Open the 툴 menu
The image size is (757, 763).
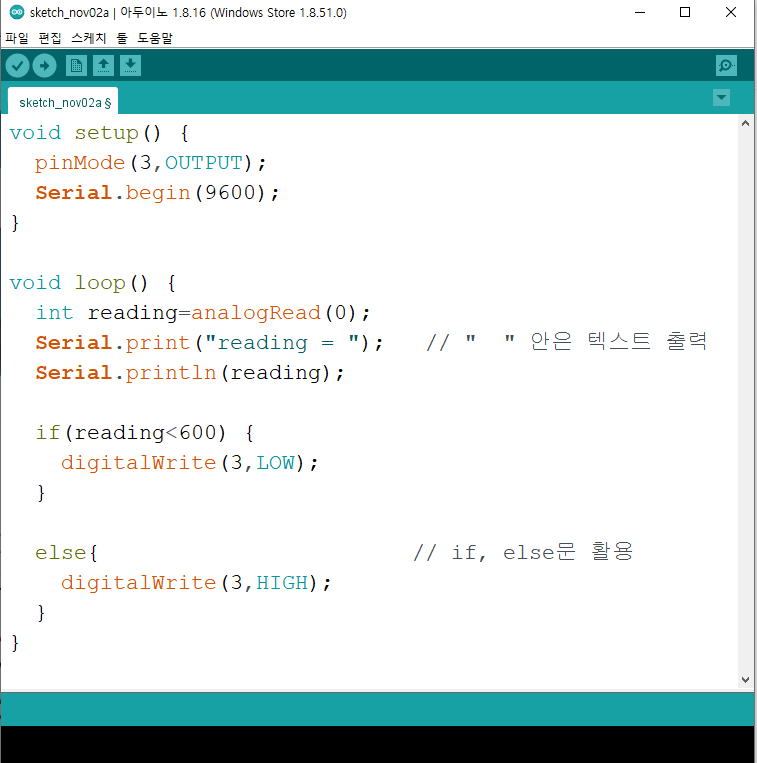[x=122, y=38]
